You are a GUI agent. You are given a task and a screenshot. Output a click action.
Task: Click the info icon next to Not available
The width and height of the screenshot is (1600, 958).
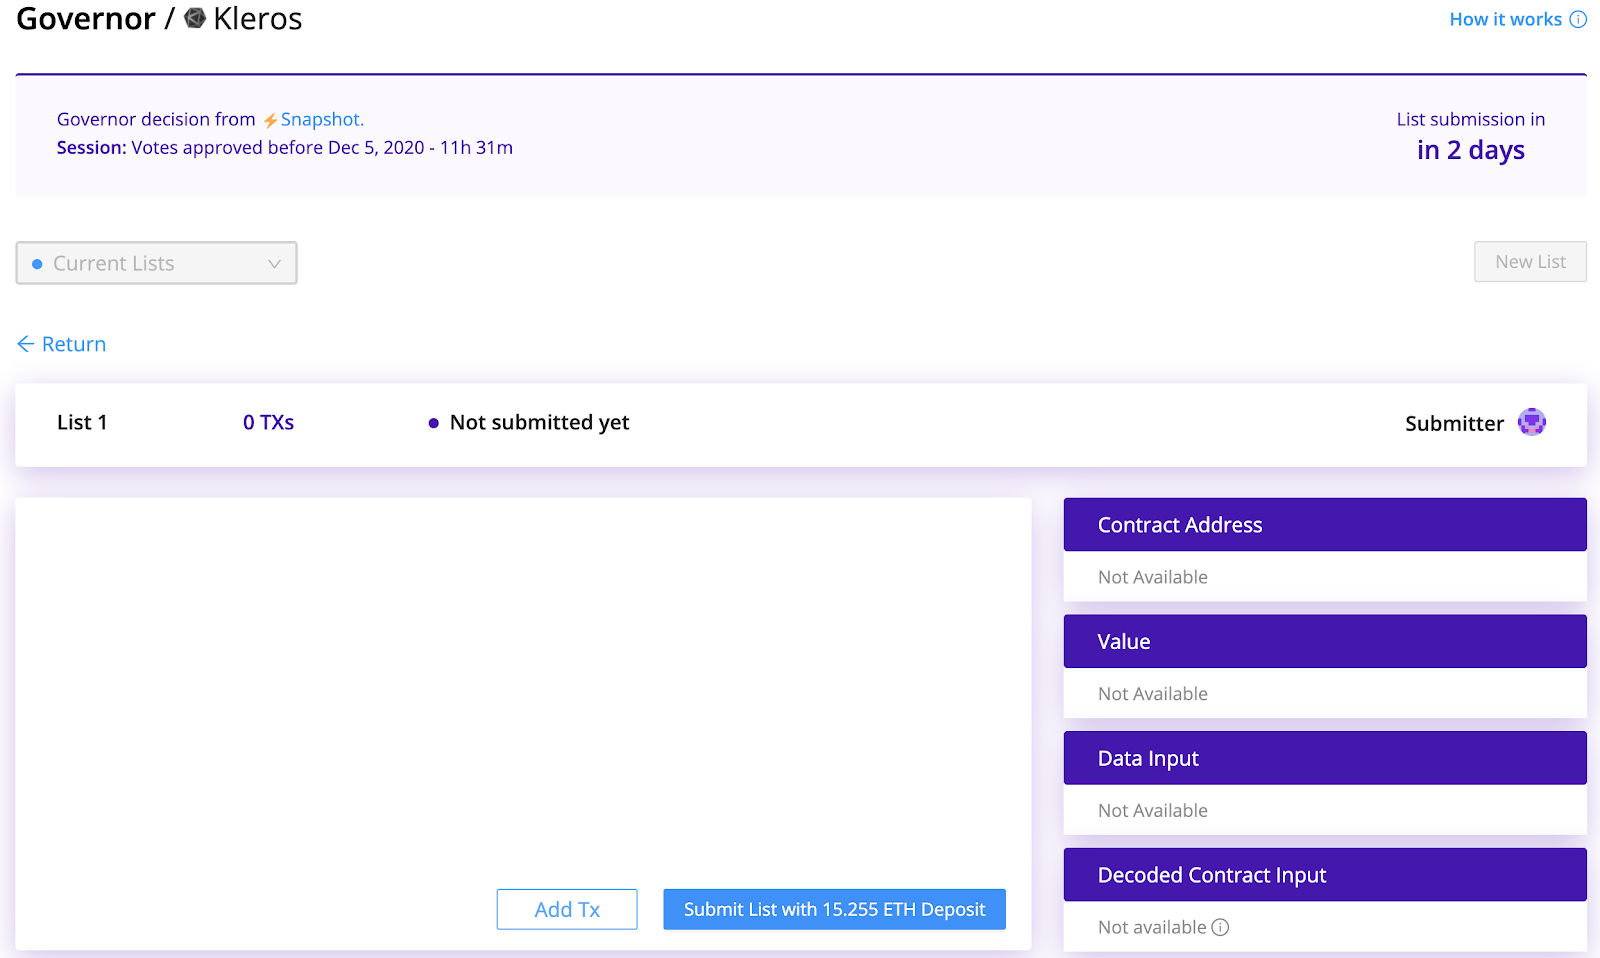(x=1220, y=927)
